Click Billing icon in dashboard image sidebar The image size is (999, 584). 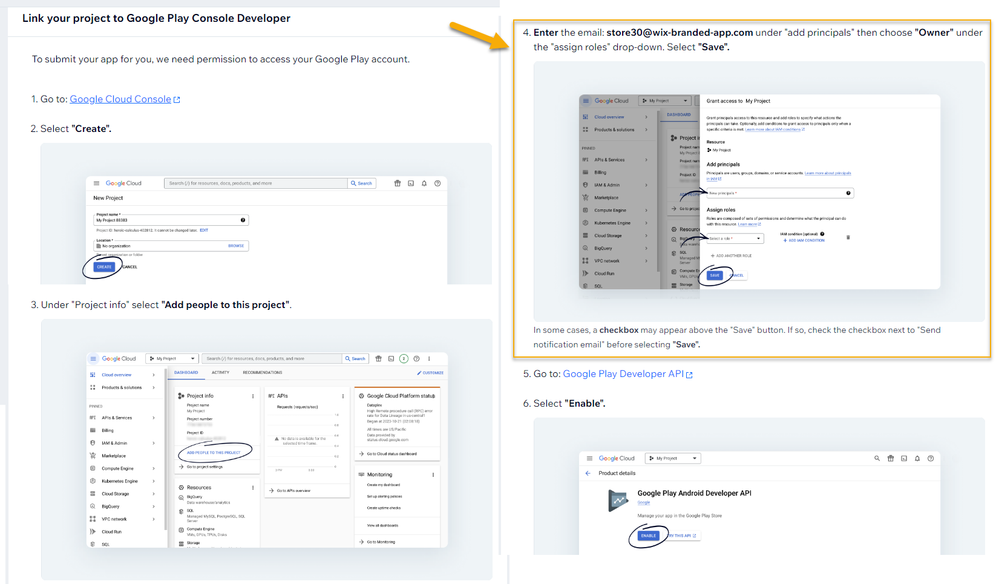tap(93, 431)
